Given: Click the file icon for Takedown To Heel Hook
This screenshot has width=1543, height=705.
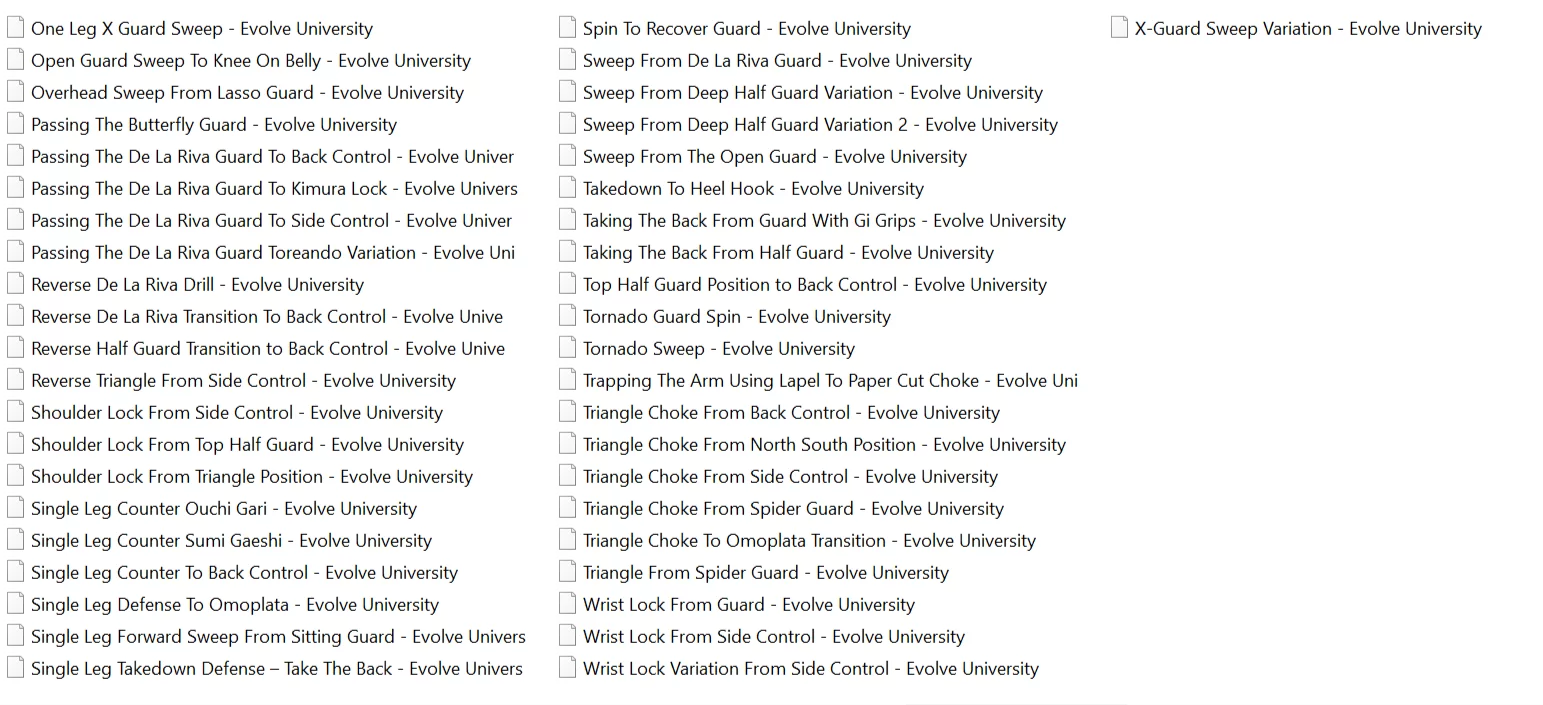Looking at the screenshot, I should (567, 188).
